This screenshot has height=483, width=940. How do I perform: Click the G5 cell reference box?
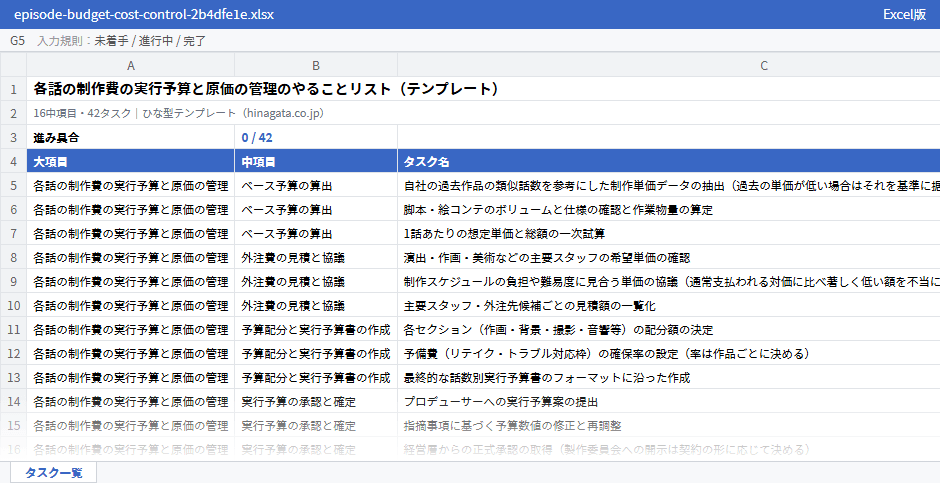coord(17,41)
